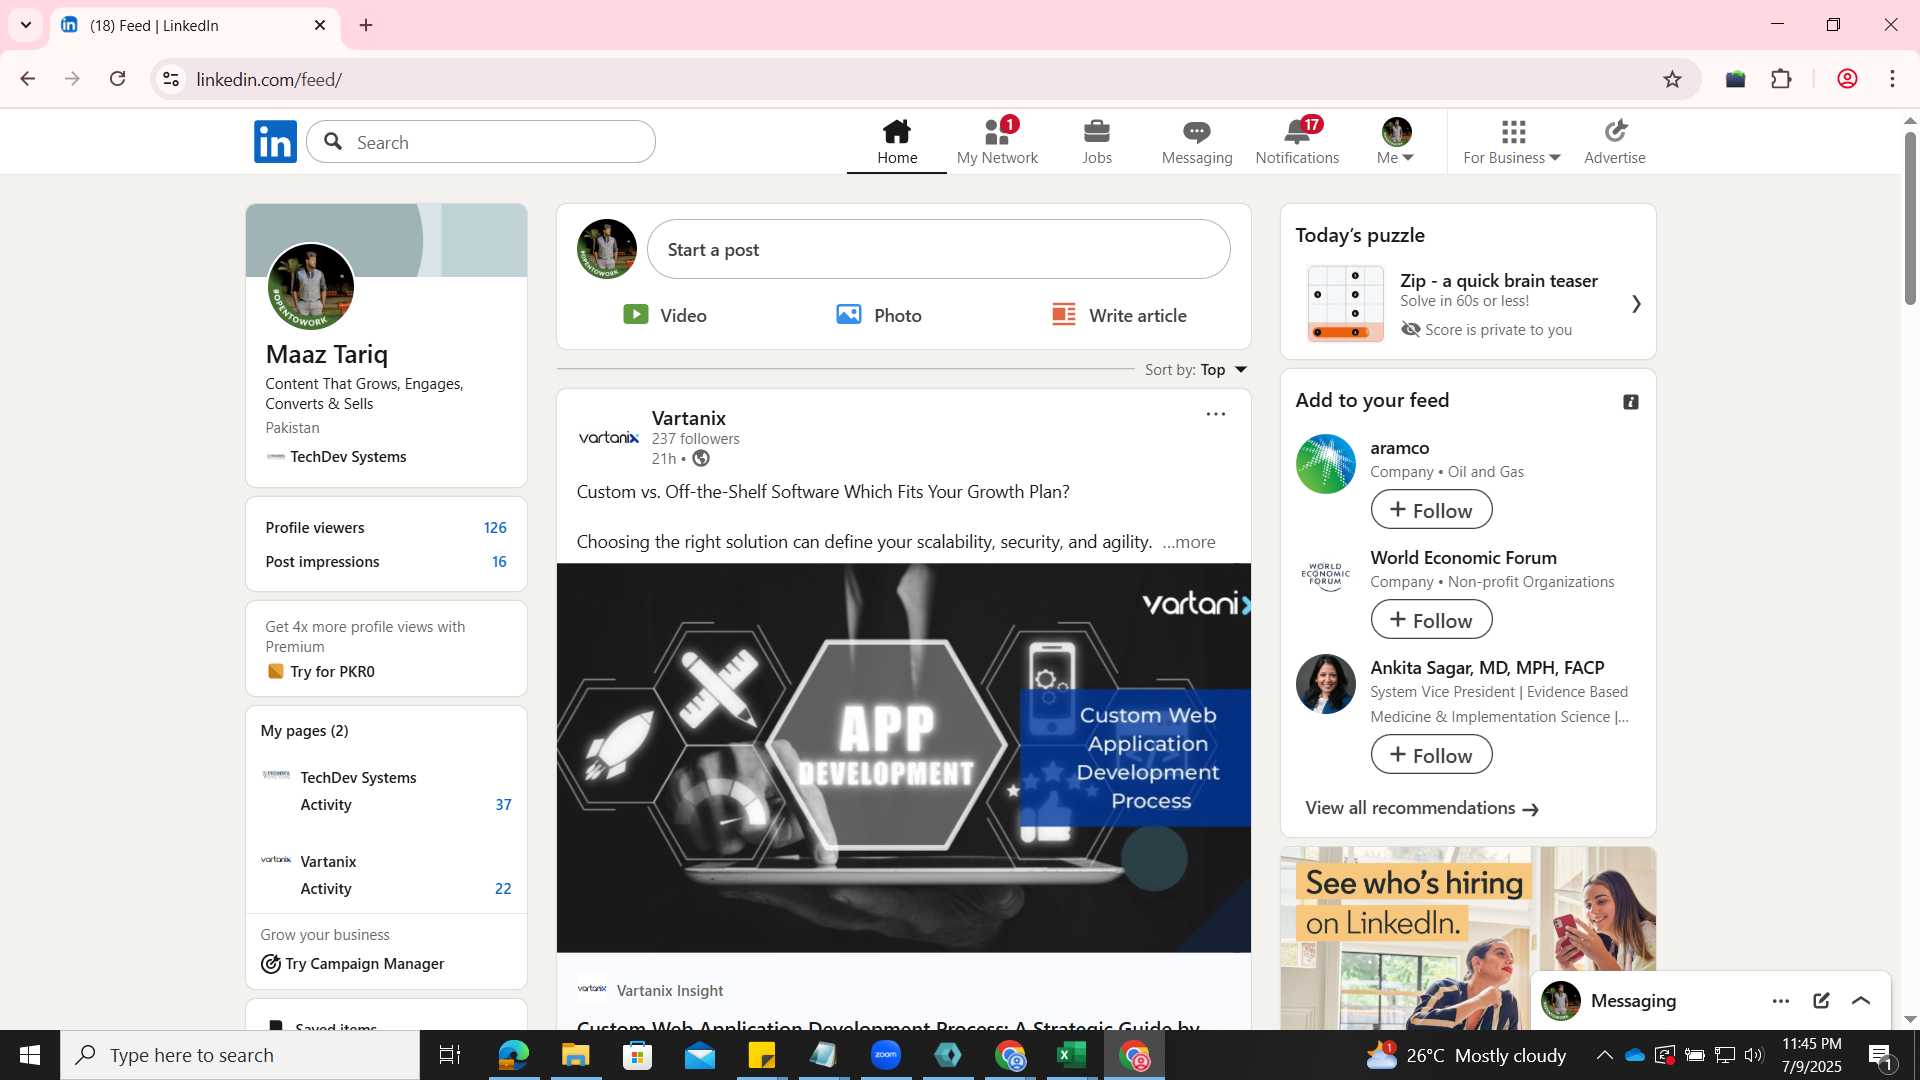
Task: Open TechDev Systems Activity count 37
Action: click(x=504, y=805)
